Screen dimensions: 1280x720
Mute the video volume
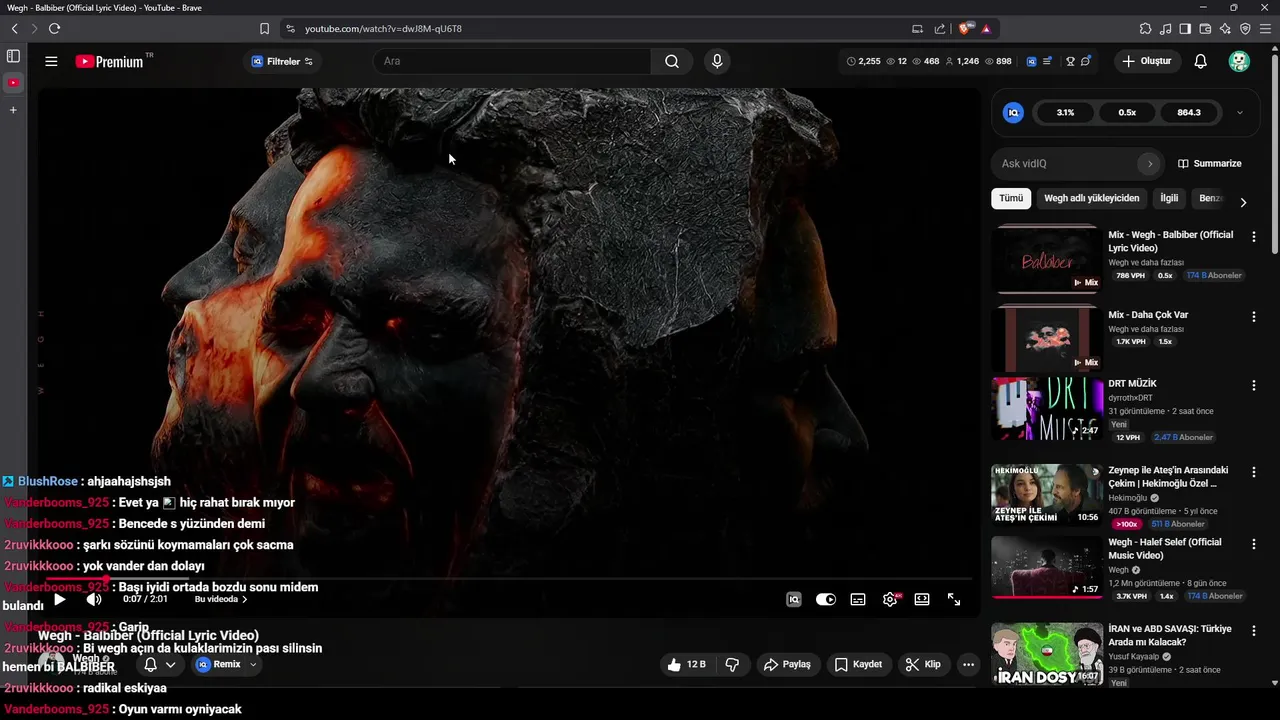(93, 599)
